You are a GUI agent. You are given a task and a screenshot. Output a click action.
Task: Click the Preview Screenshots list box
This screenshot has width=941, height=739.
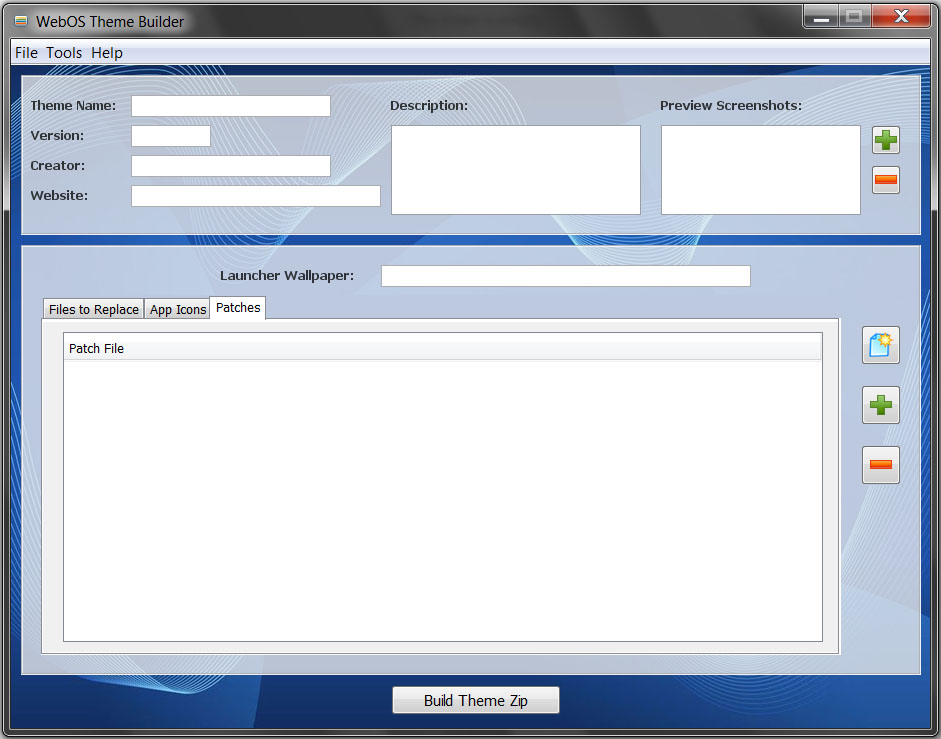click(761, 170)
